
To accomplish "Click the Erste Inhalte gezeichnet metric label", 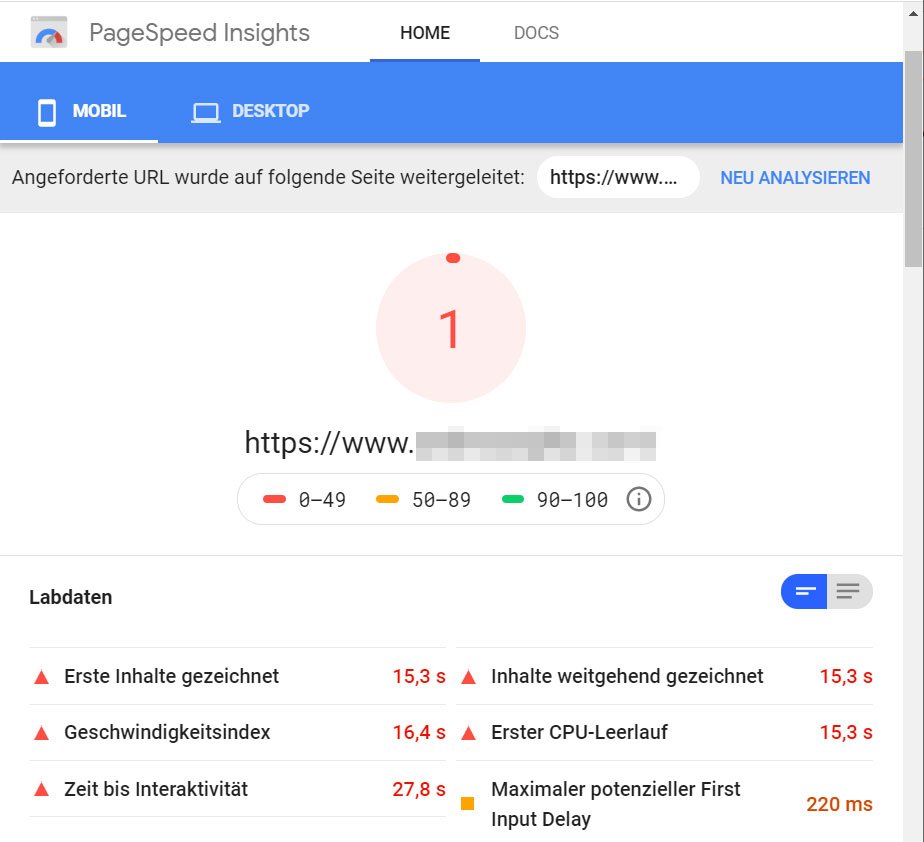I will pos(171,676).
